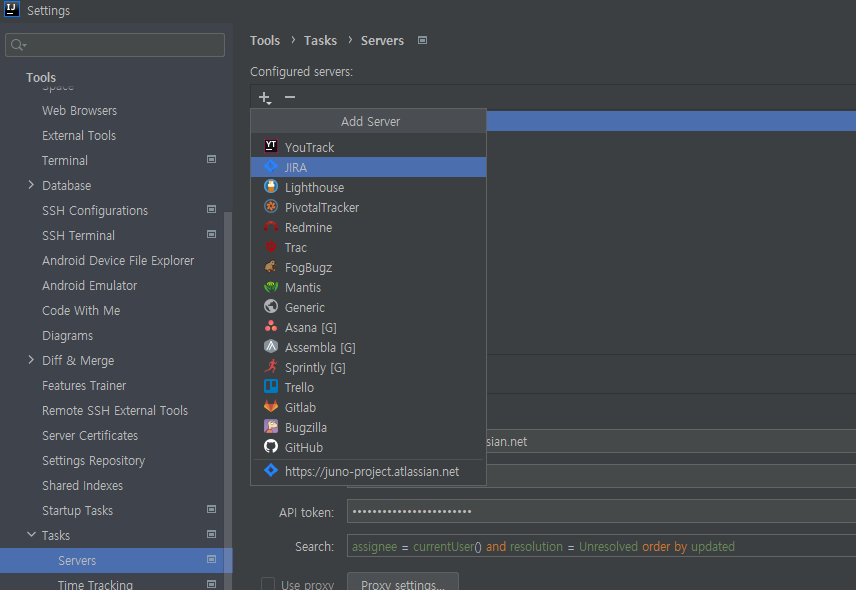Open Server Certificates settings
856x590 pixels.
[x=90, y=436]
